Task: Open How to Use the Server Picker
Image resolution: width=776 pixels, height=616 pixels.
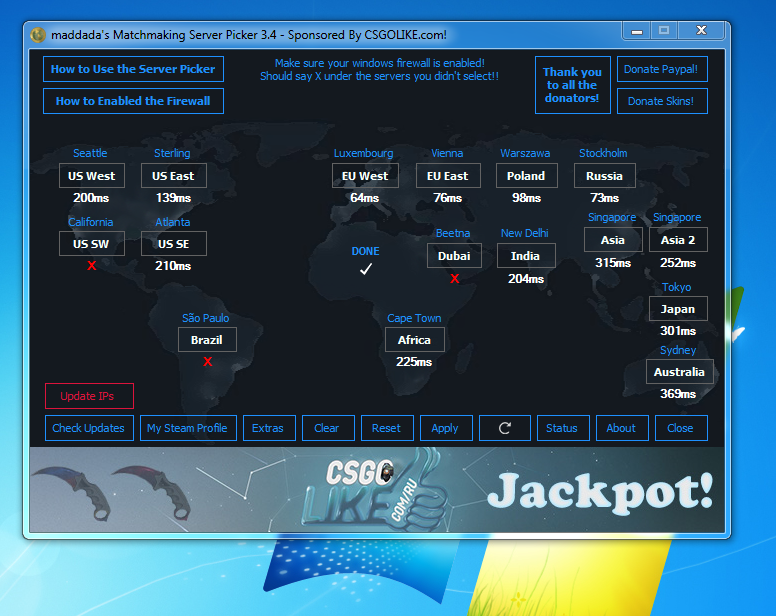Action: coord(133,69)
